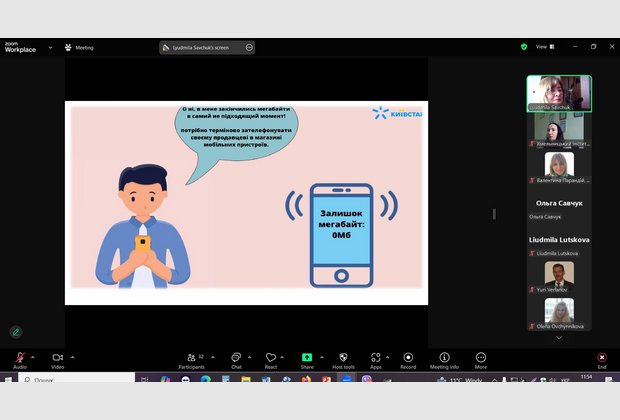Open Meeting info
Viewport: 620px width, 420px height.
coord(444,358)
